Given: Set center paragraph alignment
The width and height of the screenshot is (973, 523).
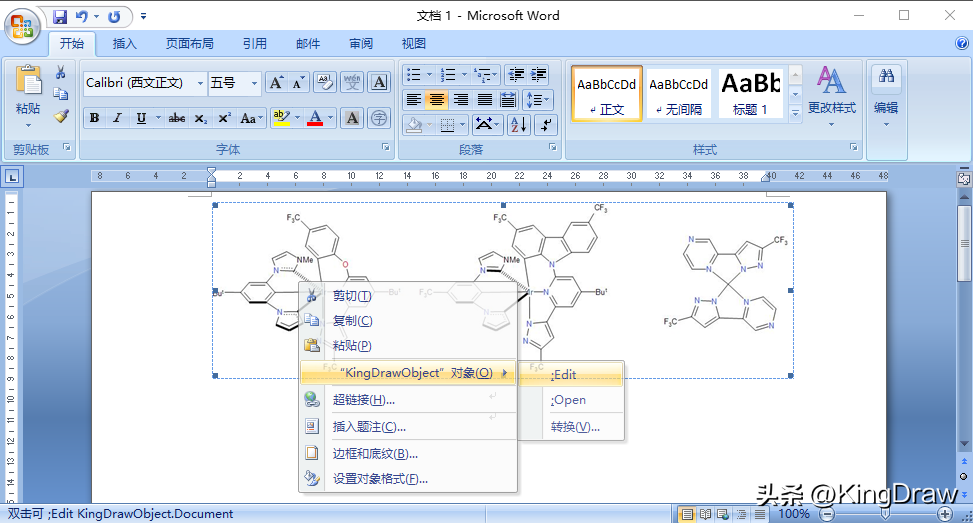Looking at the screenshot, I should coord(437,99).
